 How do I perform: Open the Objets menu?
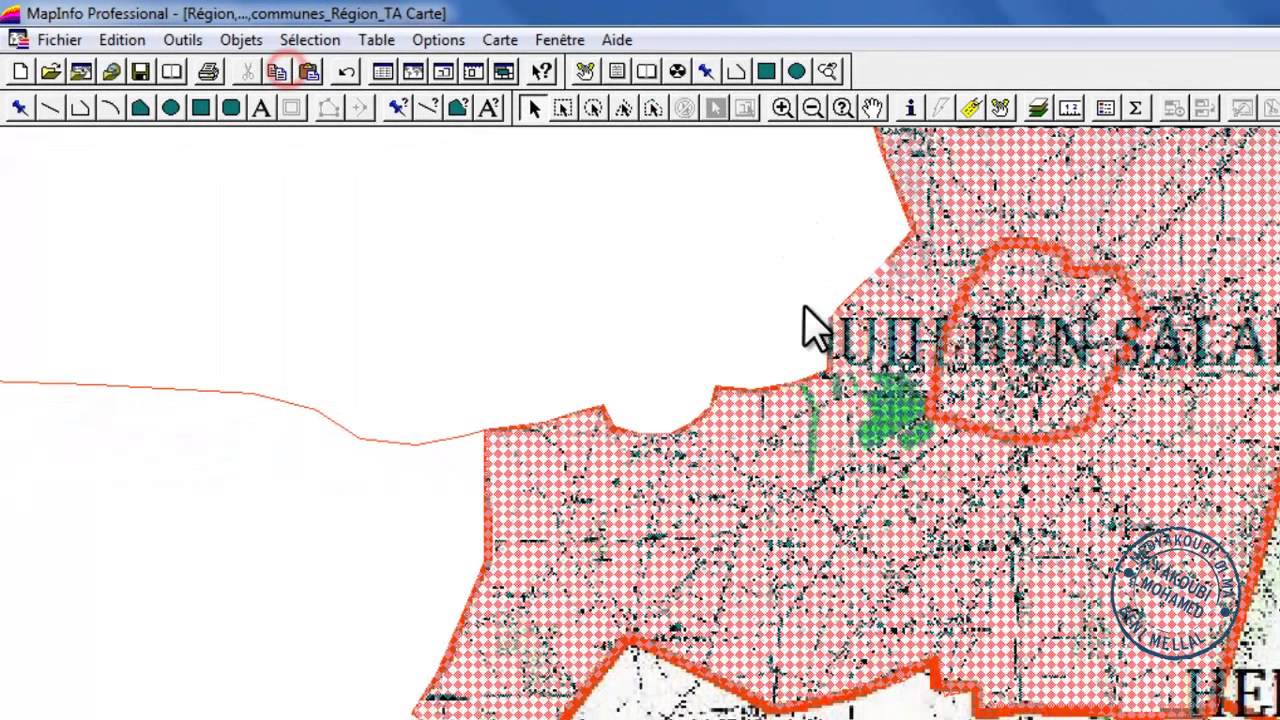click(x=241, y=40)
